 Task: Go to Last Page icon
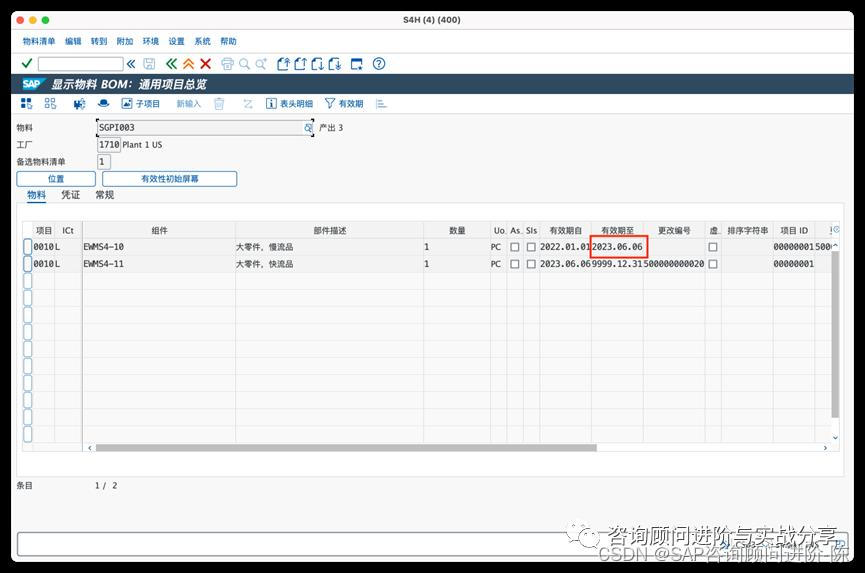point(335,64)
